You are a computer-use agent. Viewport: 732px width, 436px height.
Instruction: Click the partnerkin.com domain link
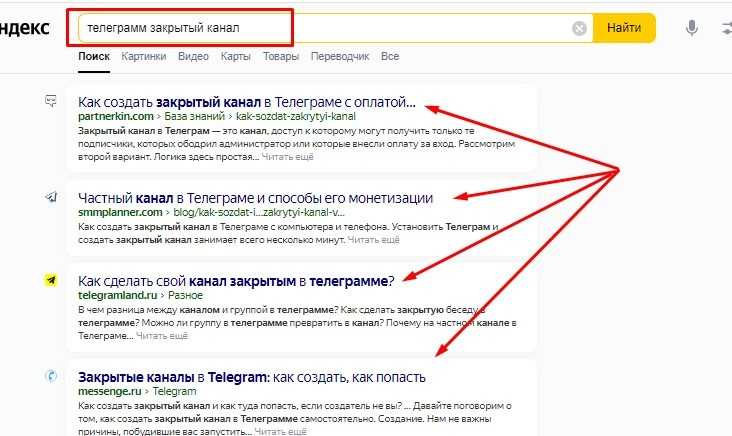[116, 116]
